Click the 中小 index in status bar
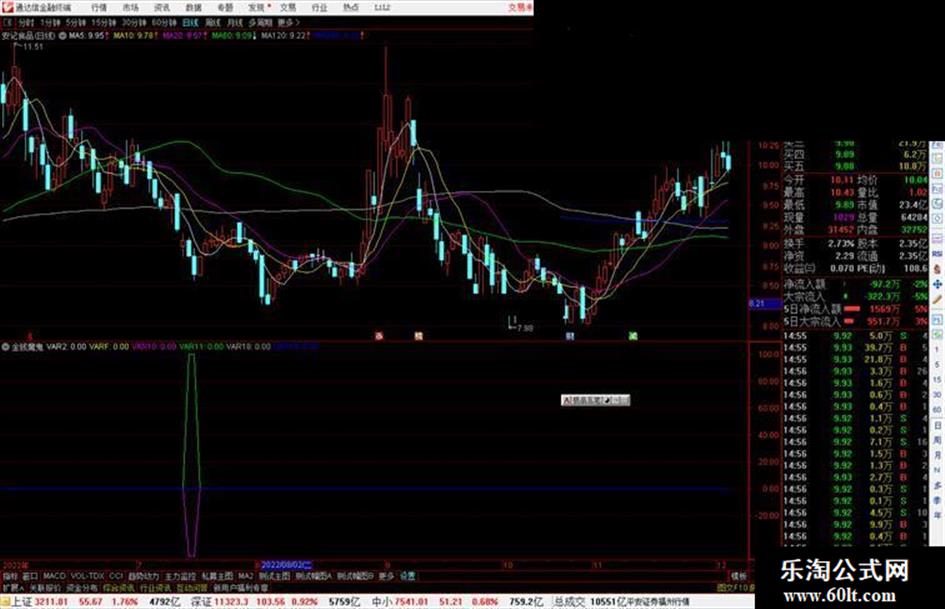This screenshot has height=609, width=945. pos(382,602)
